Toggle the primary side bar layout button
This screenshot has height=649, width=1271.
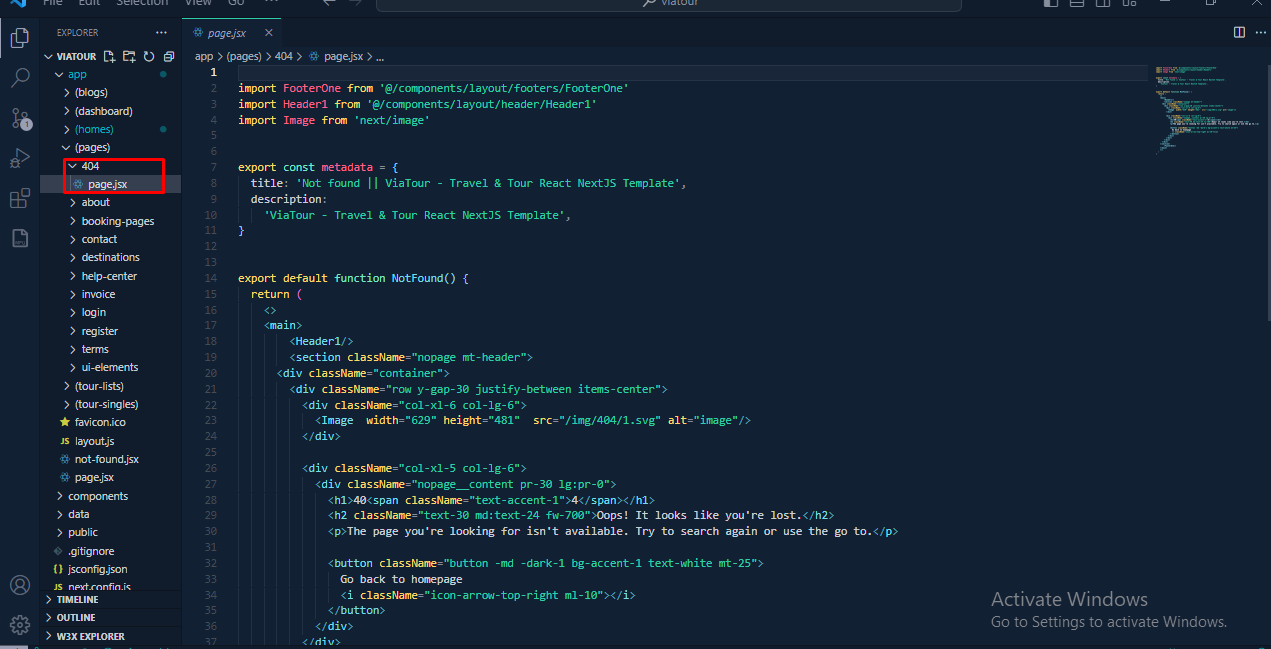point(1050,3)
